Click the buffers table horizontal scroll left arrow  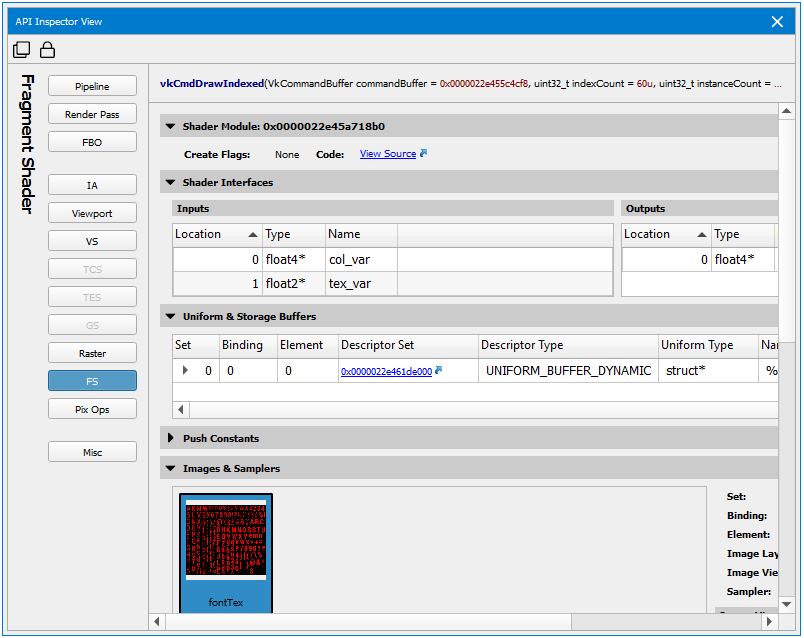(x=181, y=410)
